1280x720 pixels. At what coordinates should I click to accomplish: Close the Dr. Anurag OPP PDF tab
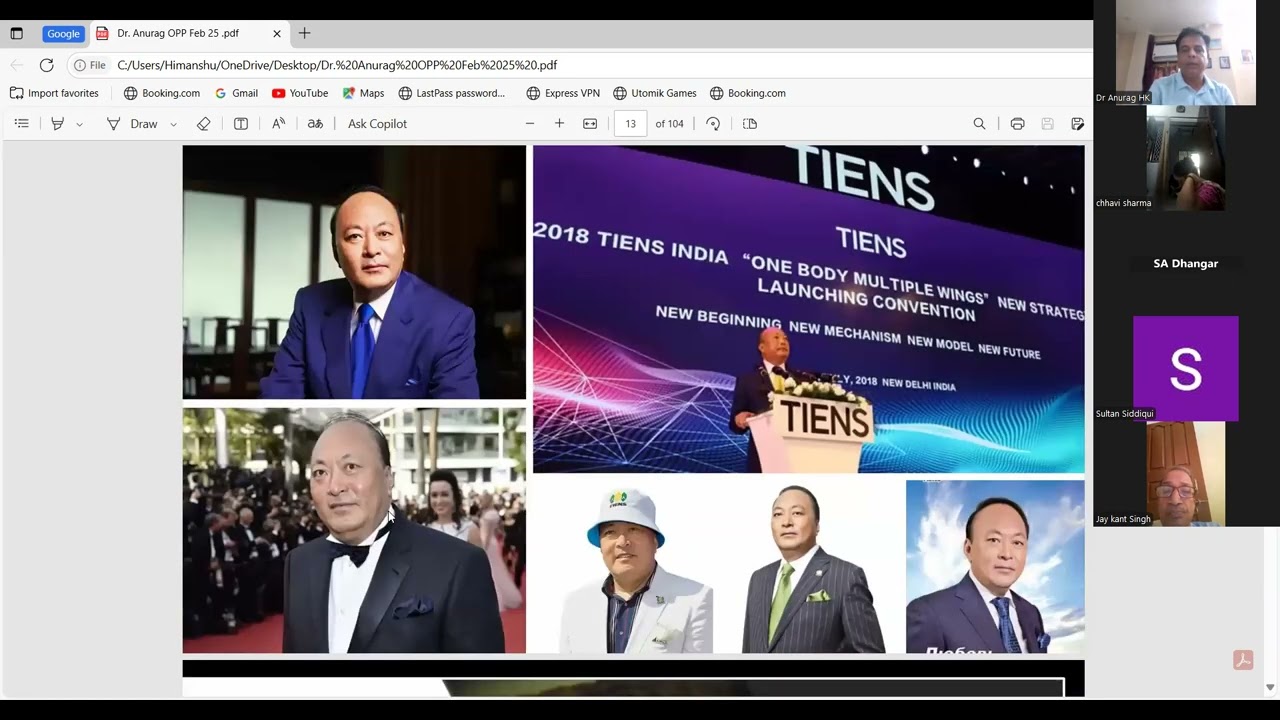click(x=277, y=33)
